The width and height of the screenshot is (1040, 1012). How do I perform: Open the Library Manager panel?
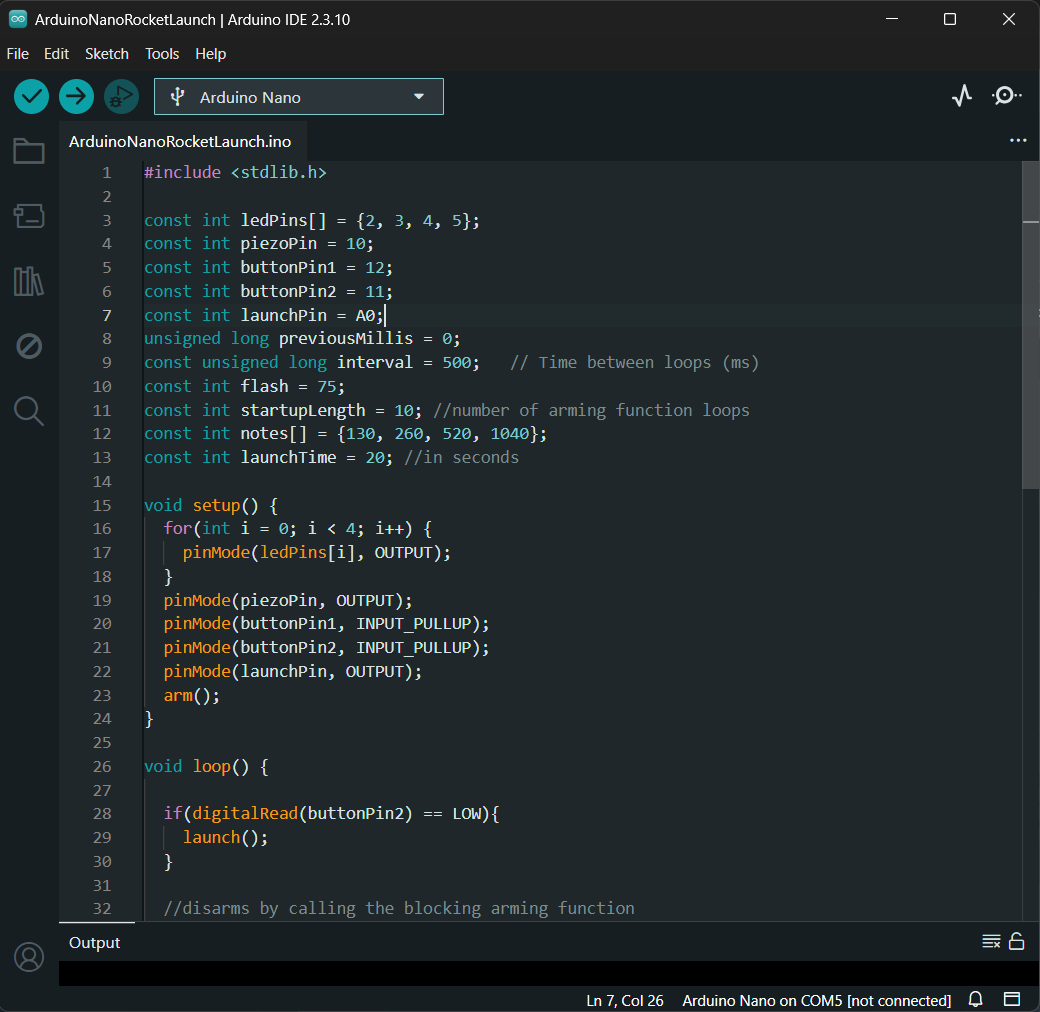[x=29, y=281]
